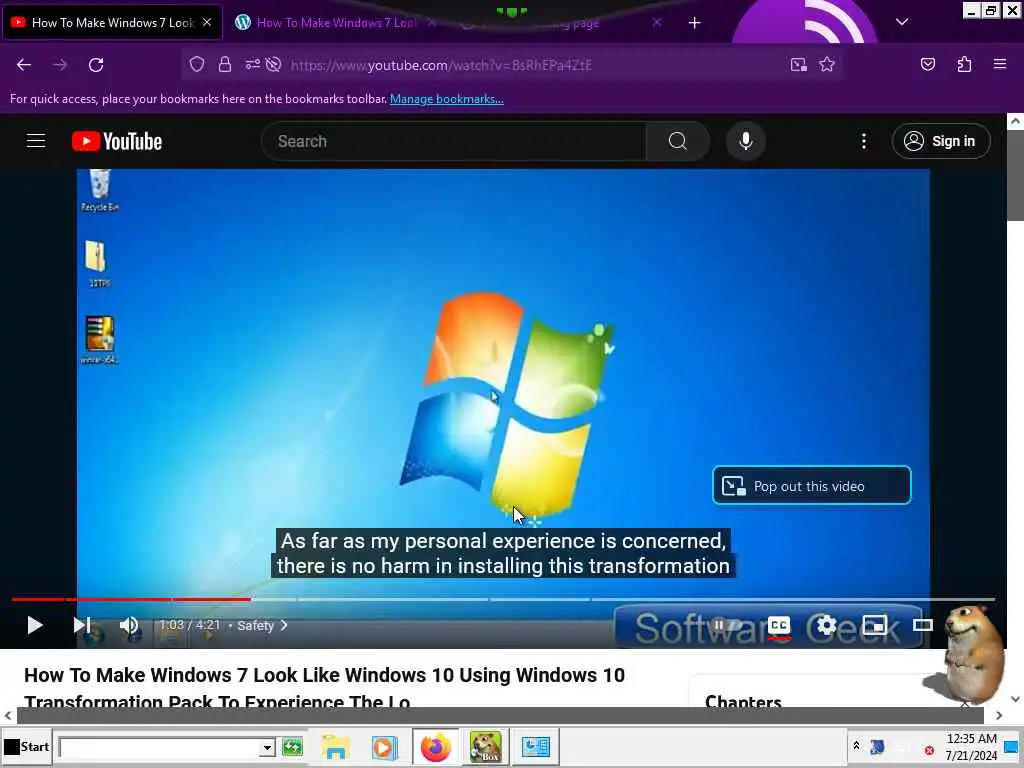Open File Explorer from taskbar
The width and height of the screenshot is (1024, 768).
coord(336,746)
